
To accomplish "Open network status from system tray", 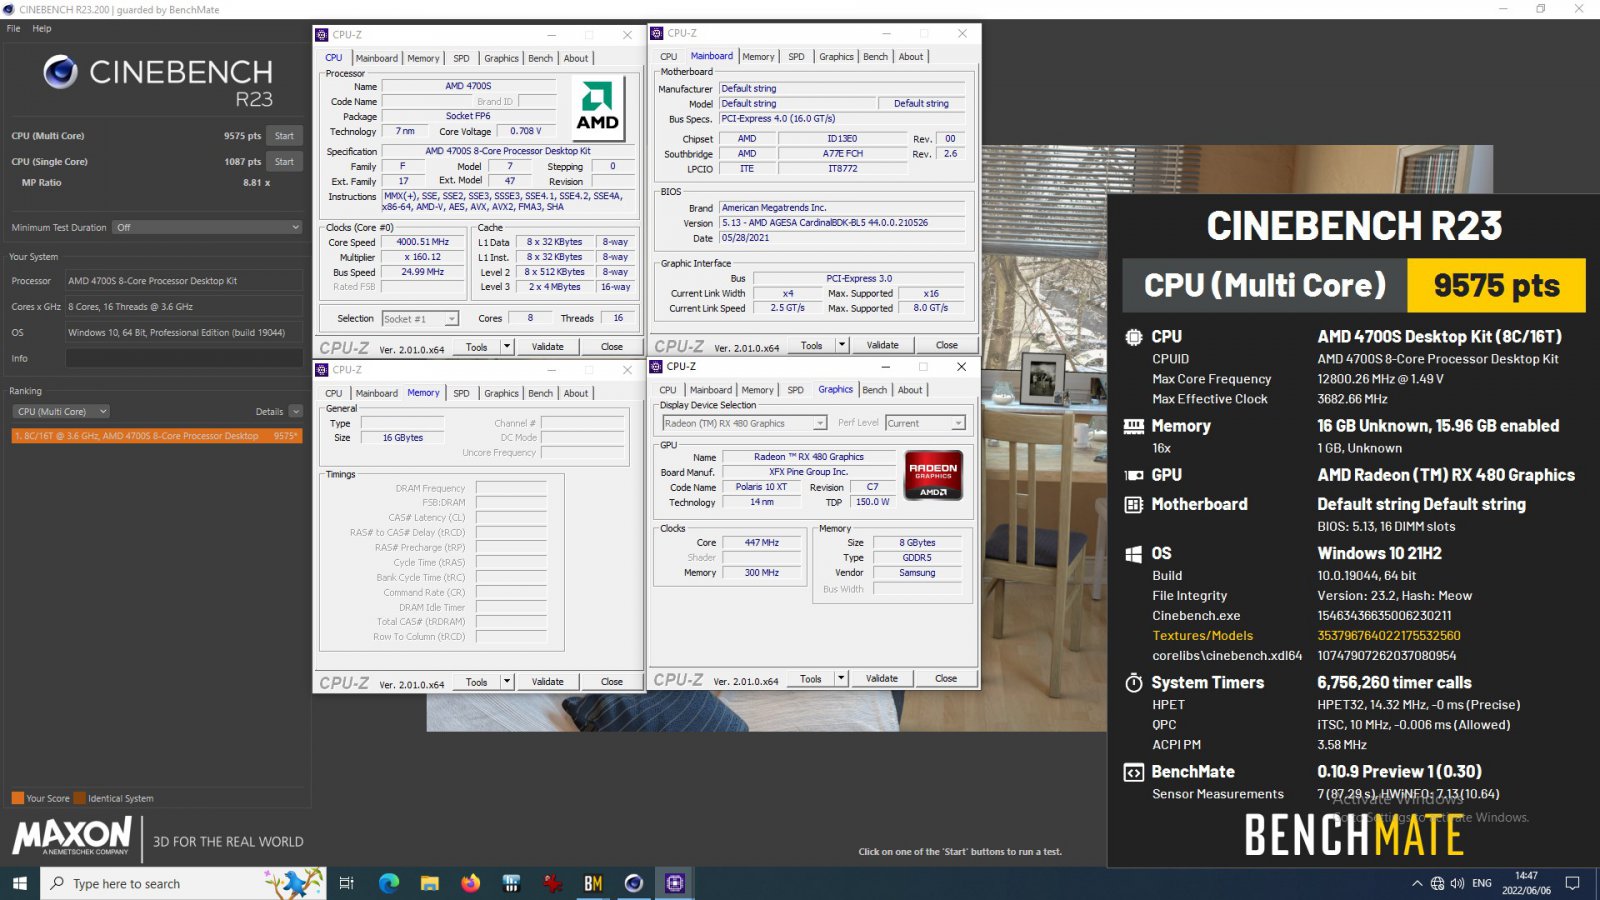I will (x=1437, y=883).
